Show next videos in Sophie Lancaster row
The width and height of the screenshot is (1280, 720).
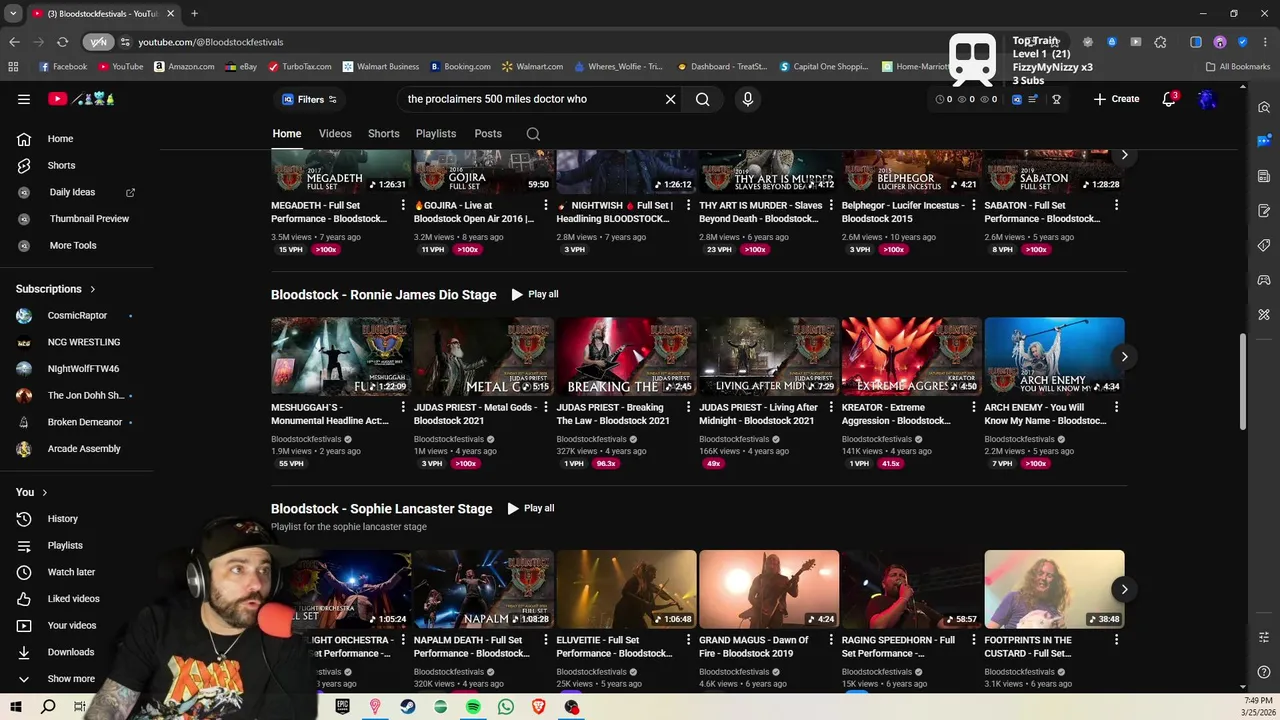click(1124, 589)
